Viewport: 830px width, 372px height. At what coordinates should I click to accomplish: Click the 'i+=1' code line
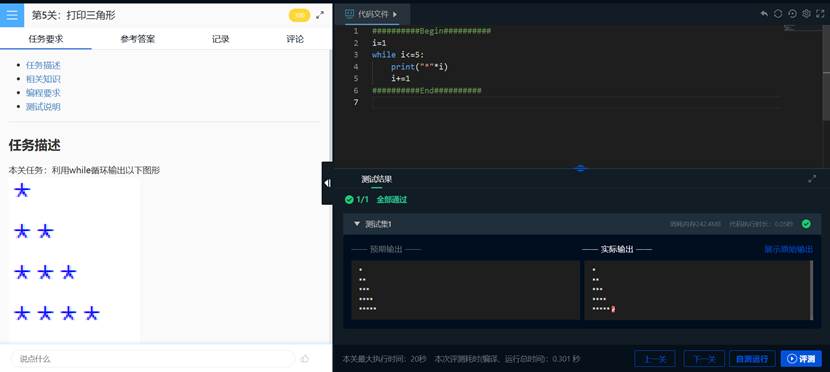[401, 78]
